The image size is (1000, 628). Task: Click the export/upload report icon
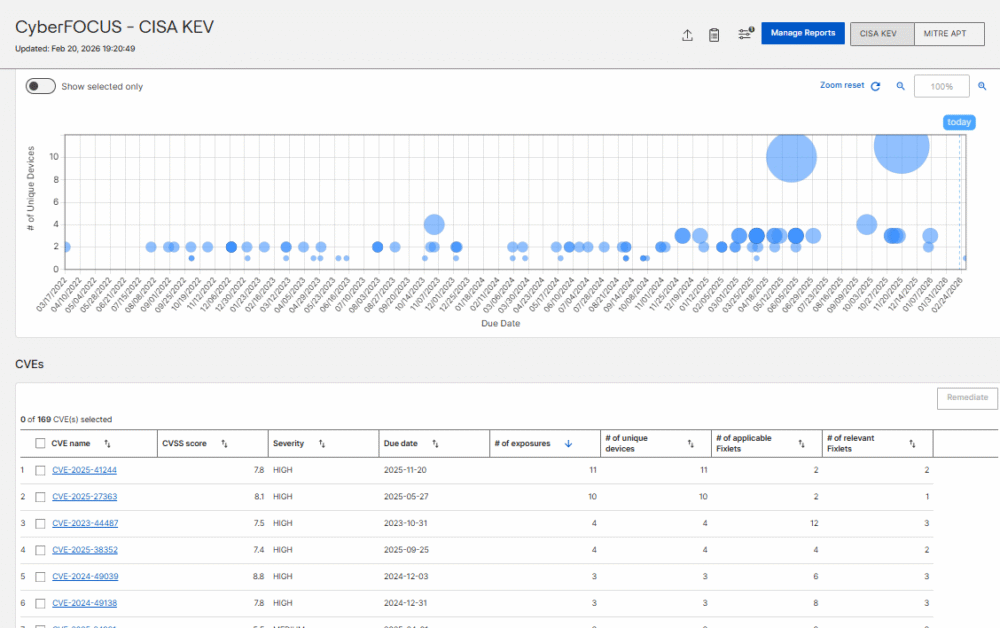(687, 35)
